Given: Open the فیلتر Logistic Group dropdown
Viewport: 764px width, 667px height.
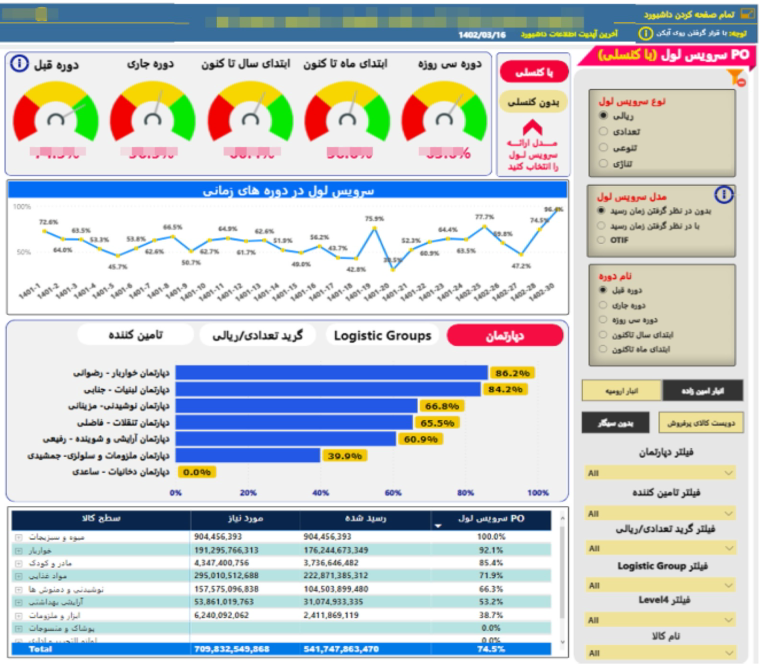Looking at the screenshot, I should (x=660, y=585).
